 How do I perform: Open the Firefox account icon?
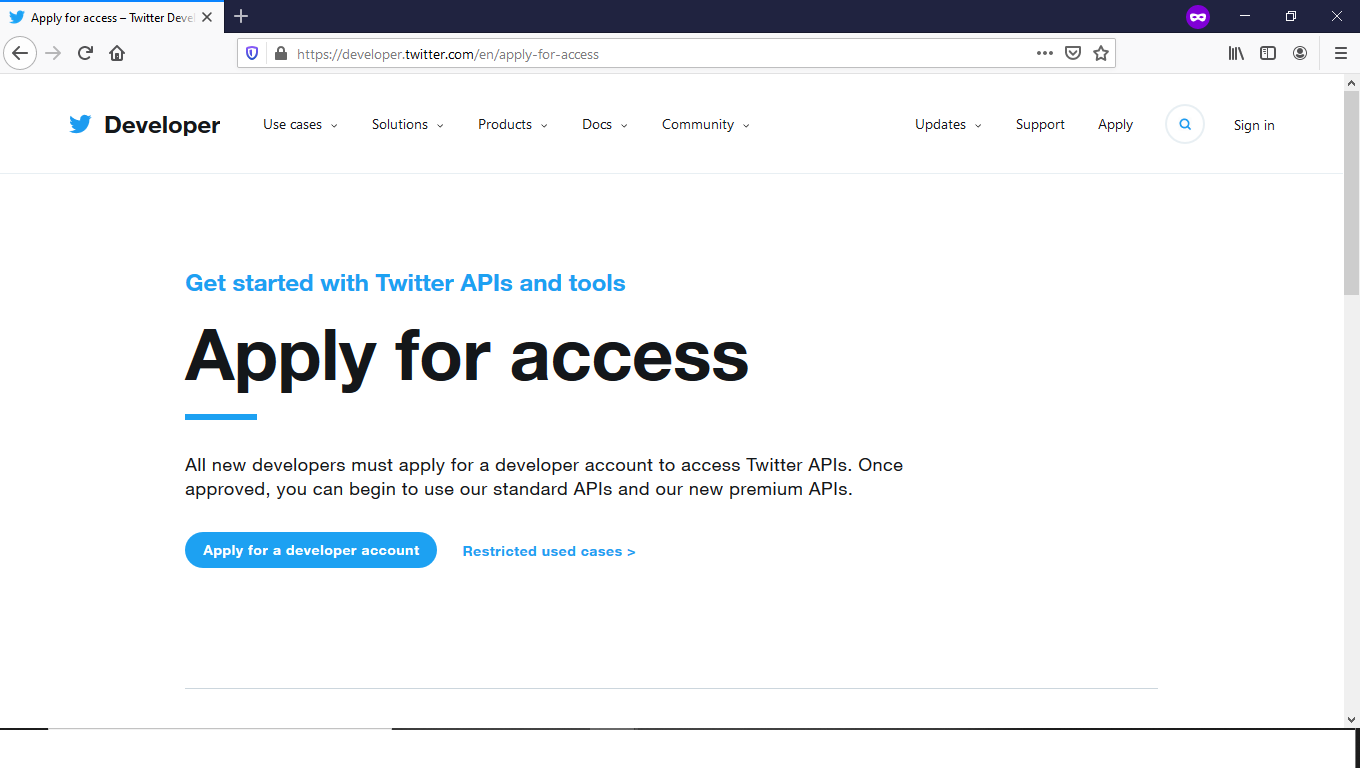[1300, 53]
